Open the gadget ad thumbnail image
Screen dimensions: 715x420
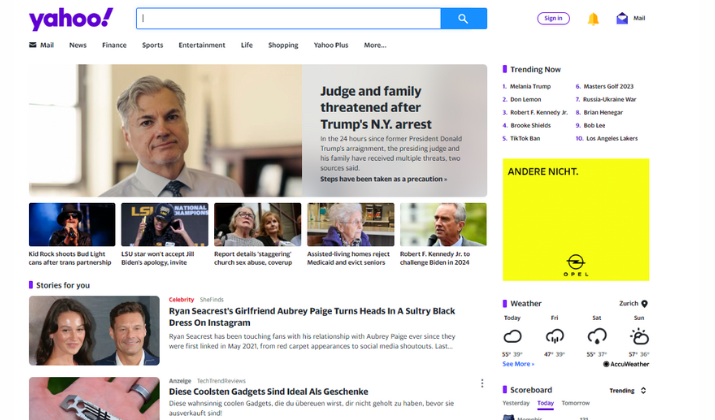[x=94, y=399]
